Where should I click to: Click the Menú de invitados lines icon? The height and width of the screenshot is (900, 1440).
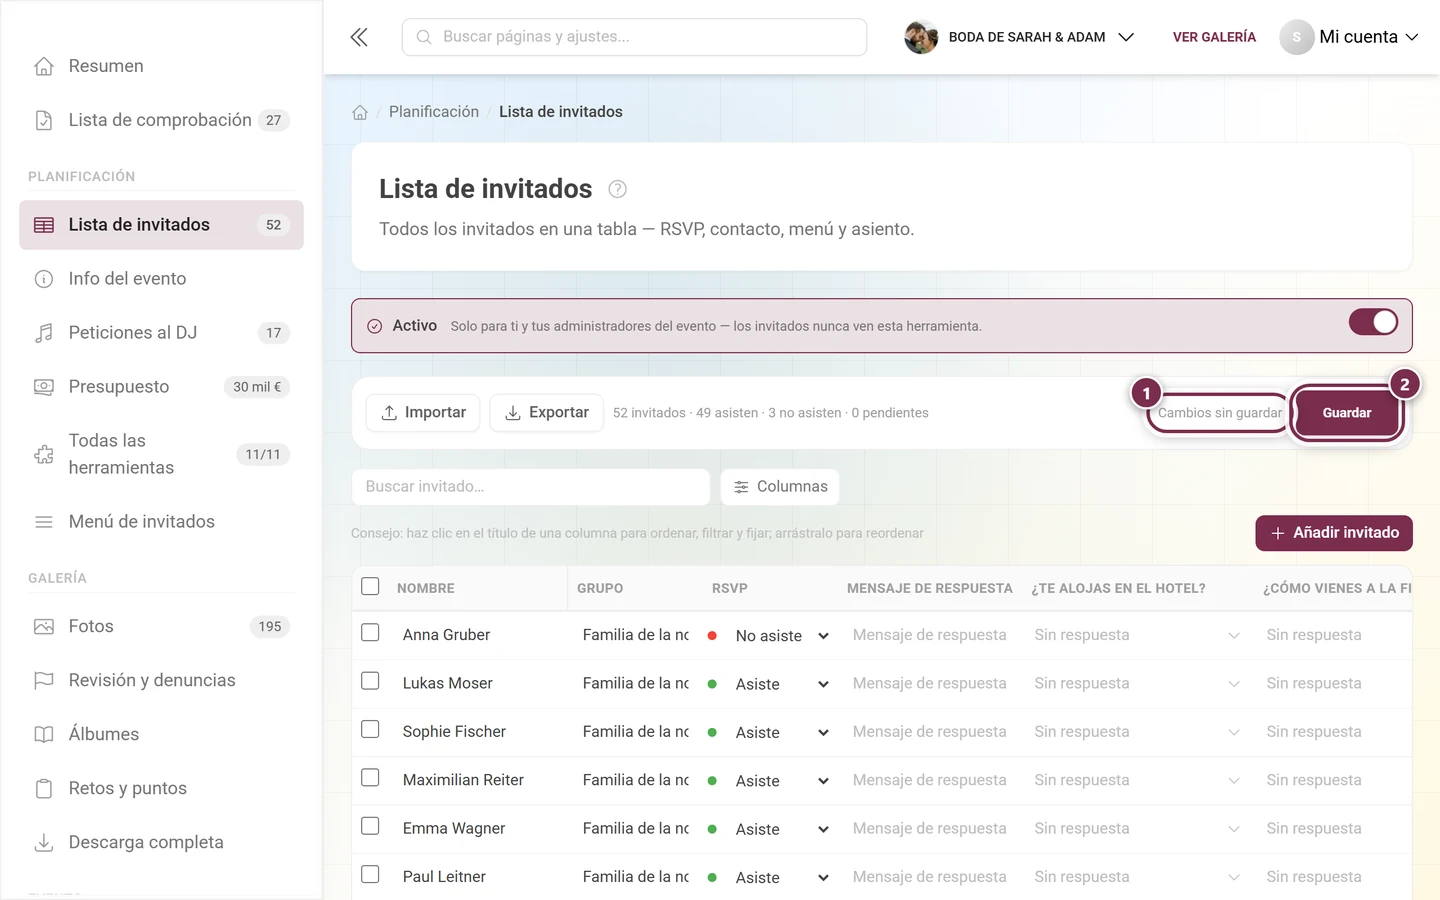[x=44, y=522]
